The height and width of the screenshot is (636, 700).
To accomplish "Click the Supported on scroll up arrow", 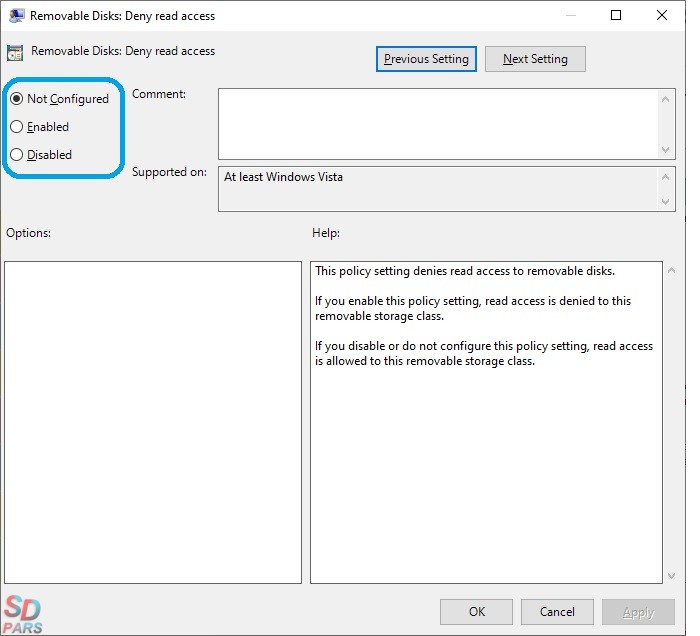I will pyautogui.click(x=667, y=177).
